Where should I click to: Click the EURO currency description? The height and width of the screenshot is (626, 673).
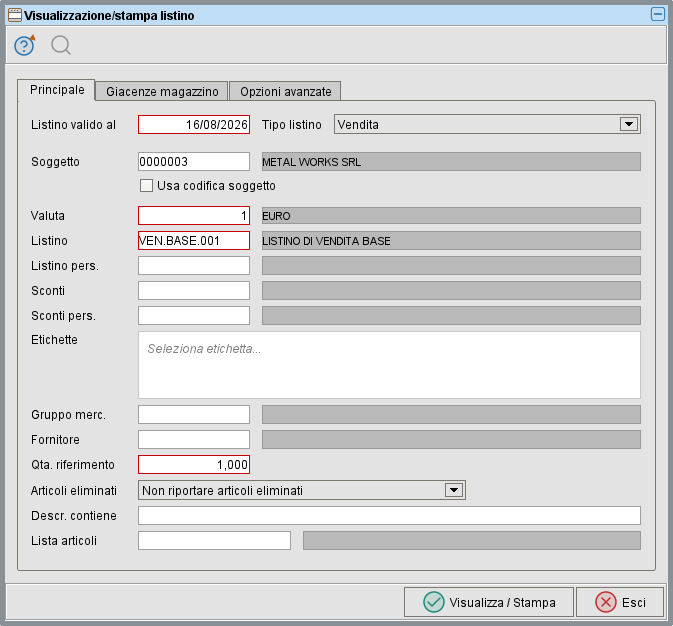[451, 216]
